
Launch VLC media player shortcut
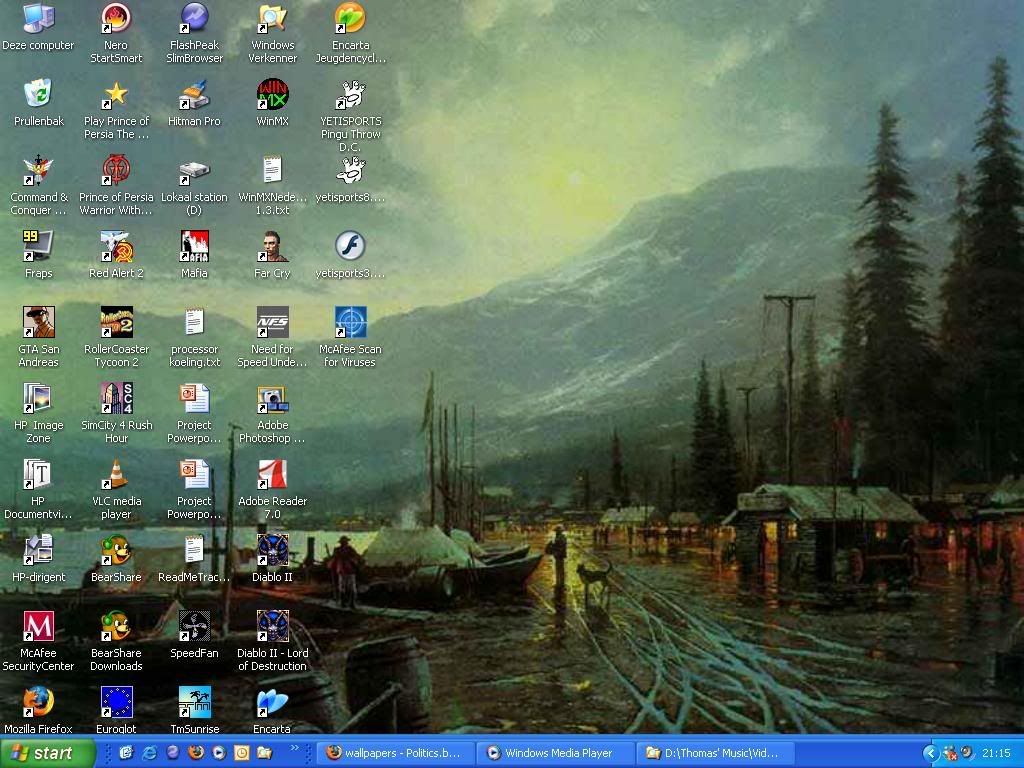click(116, 474)
